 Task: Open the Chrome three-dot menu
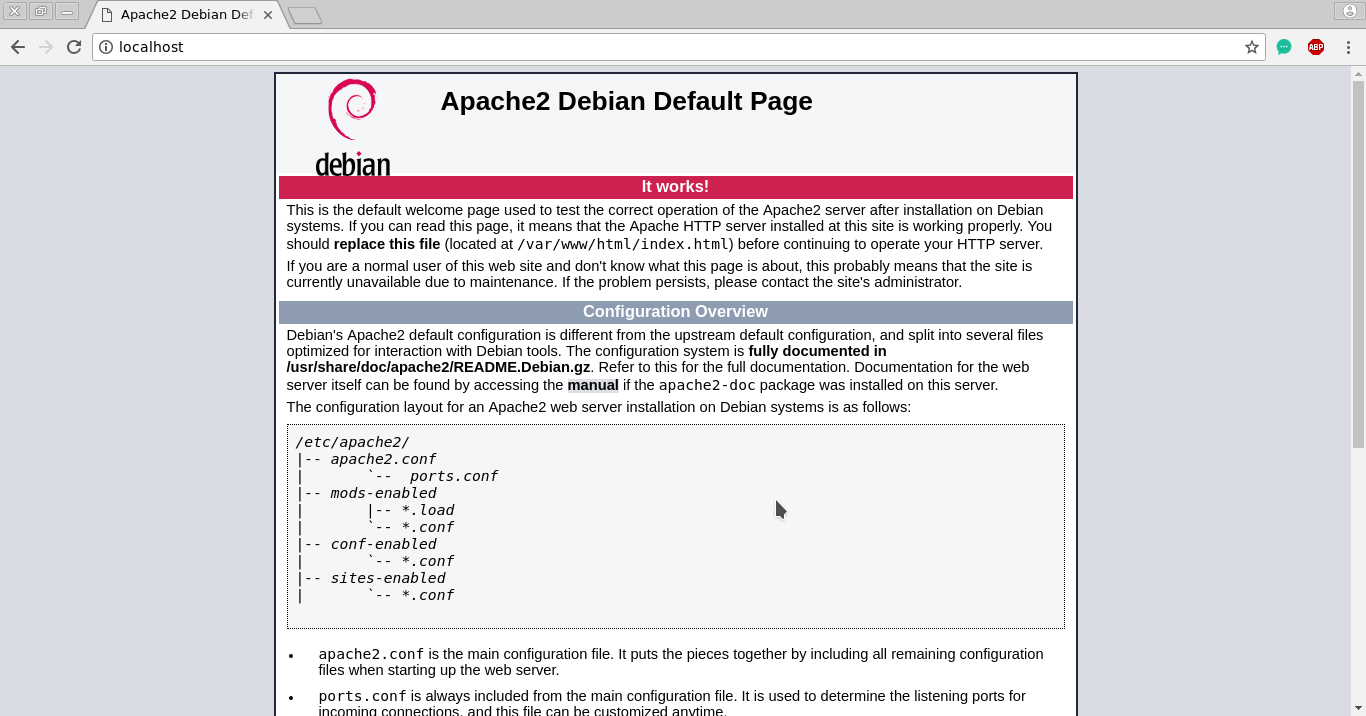tap(1348, 47)
